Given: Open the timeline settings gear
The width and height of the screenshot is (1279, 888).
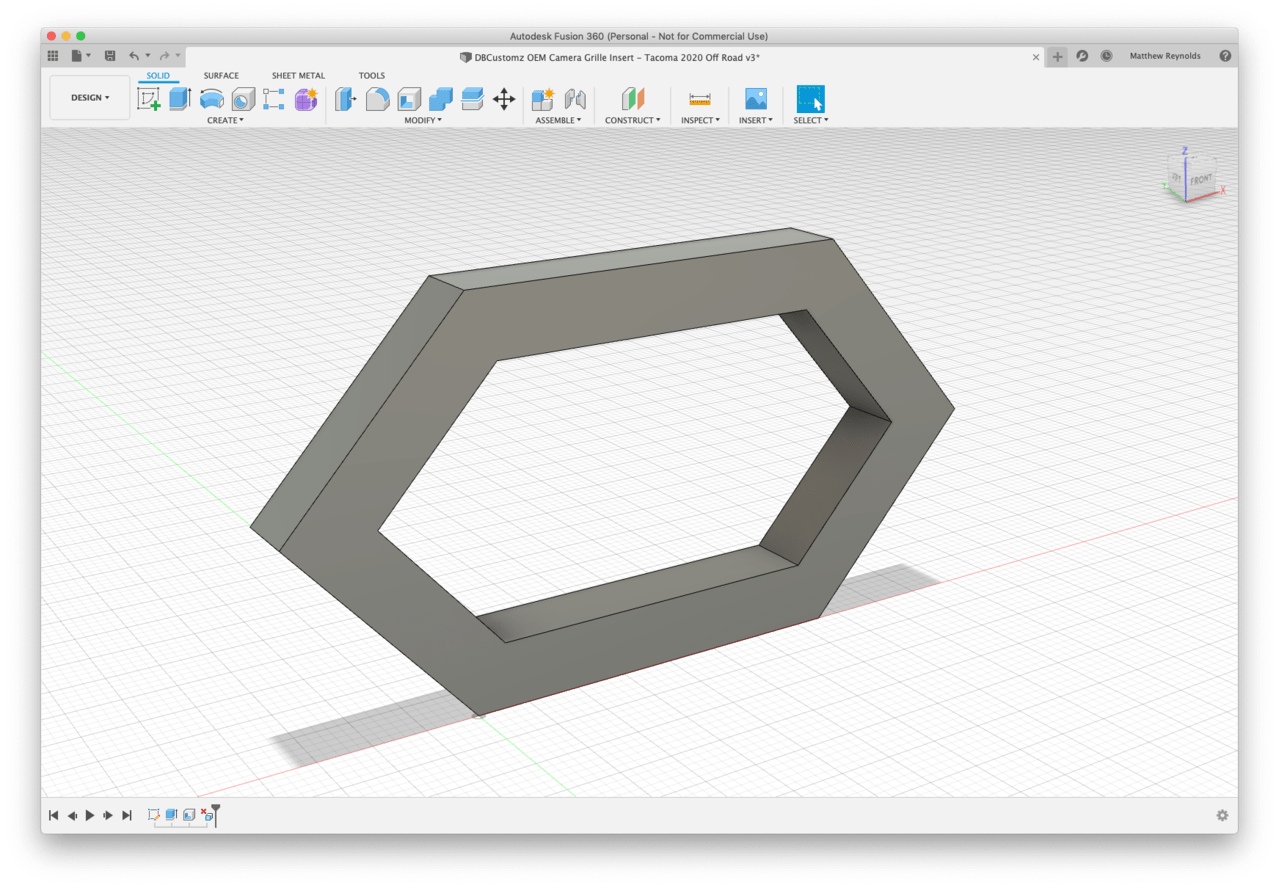Looking at the screenshot, I should point(1222,816).
